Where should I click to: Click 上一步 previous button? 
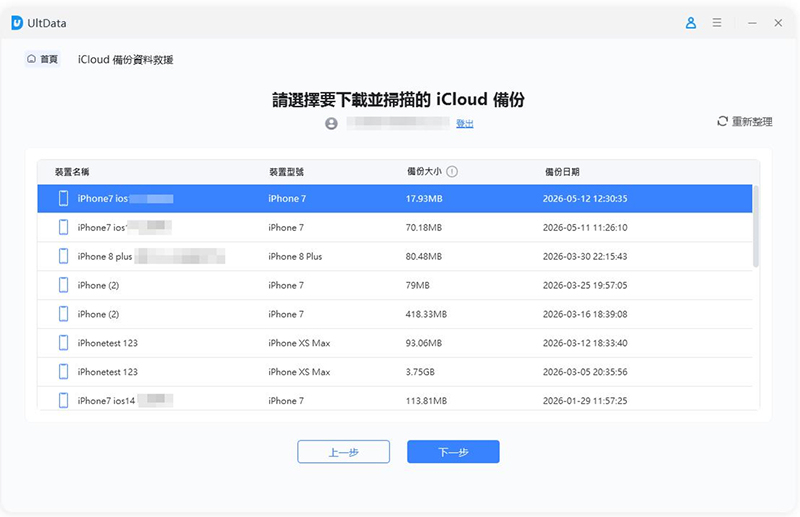343,452
